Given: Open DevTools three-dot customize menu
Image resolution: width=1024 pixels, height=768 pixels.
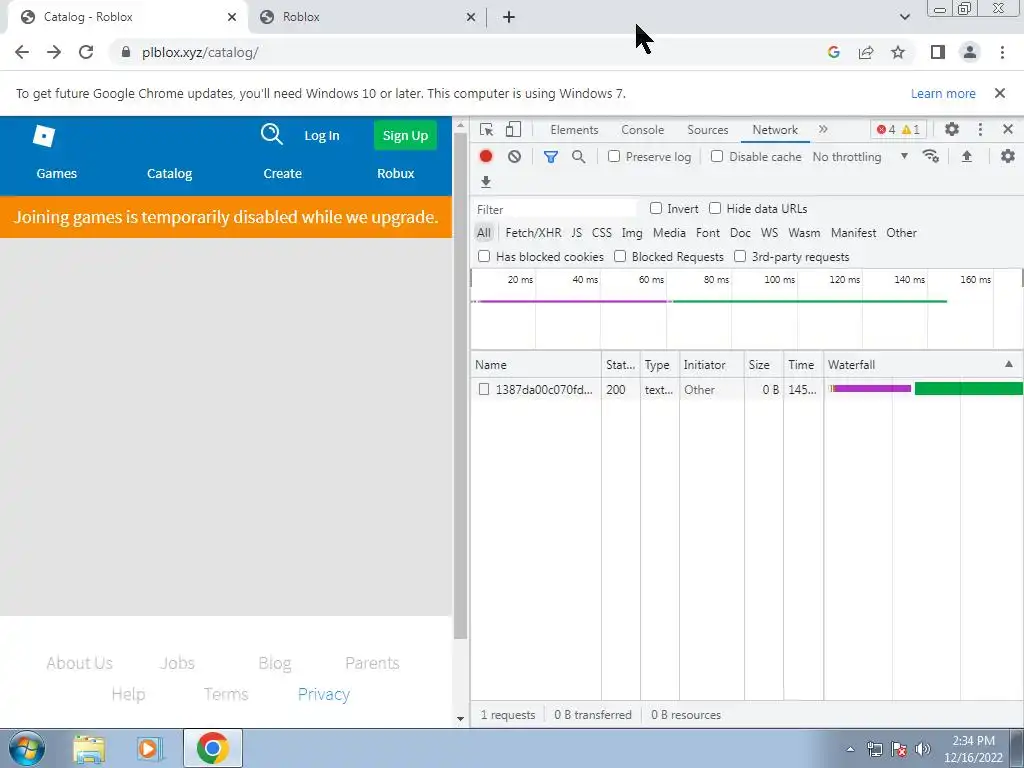Looking at the screenshot, I should click(x=980, y=129).
